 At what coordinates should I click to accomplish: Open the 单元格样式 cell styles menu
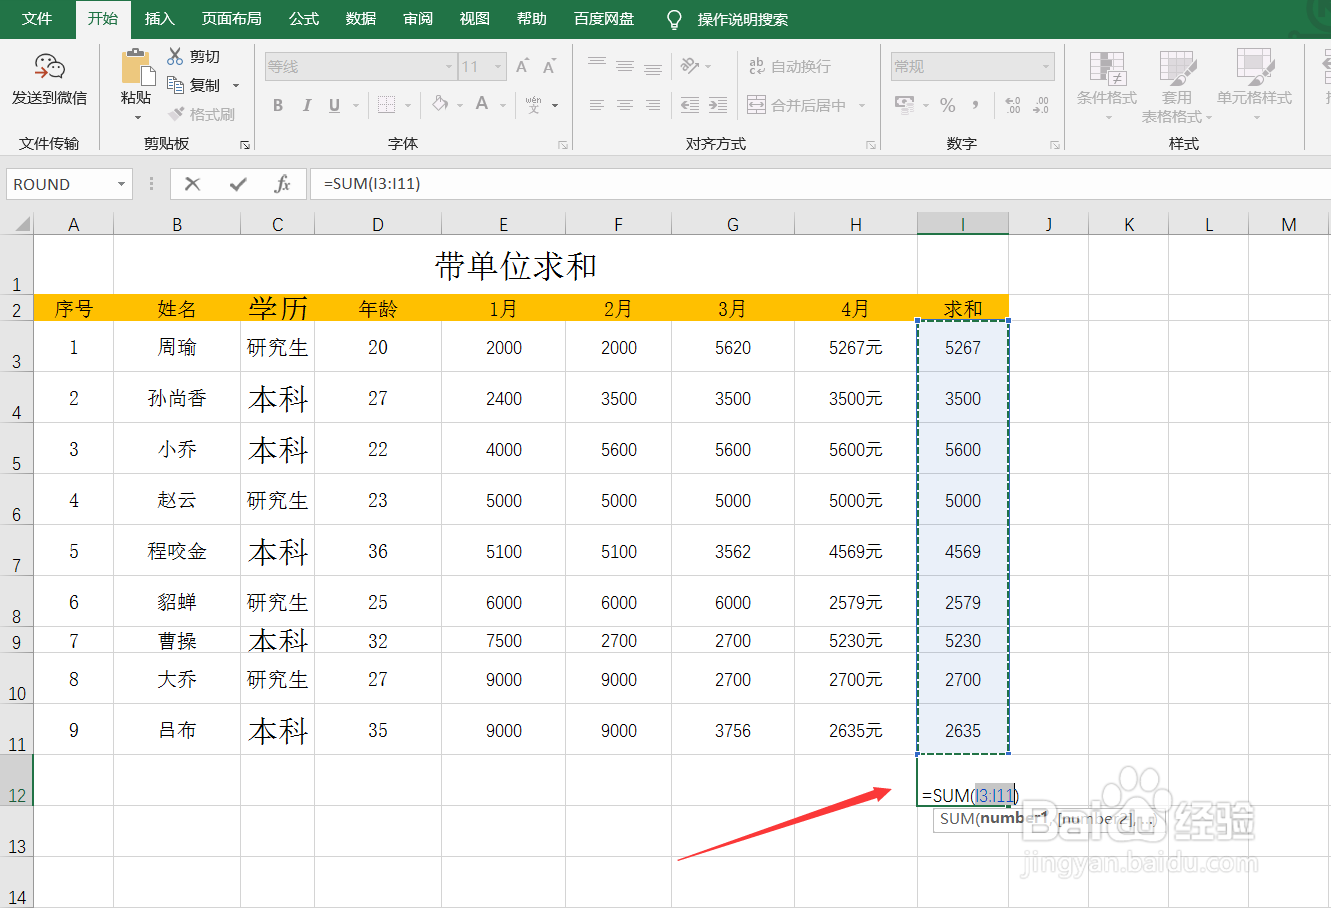(x=1254, y=85)
